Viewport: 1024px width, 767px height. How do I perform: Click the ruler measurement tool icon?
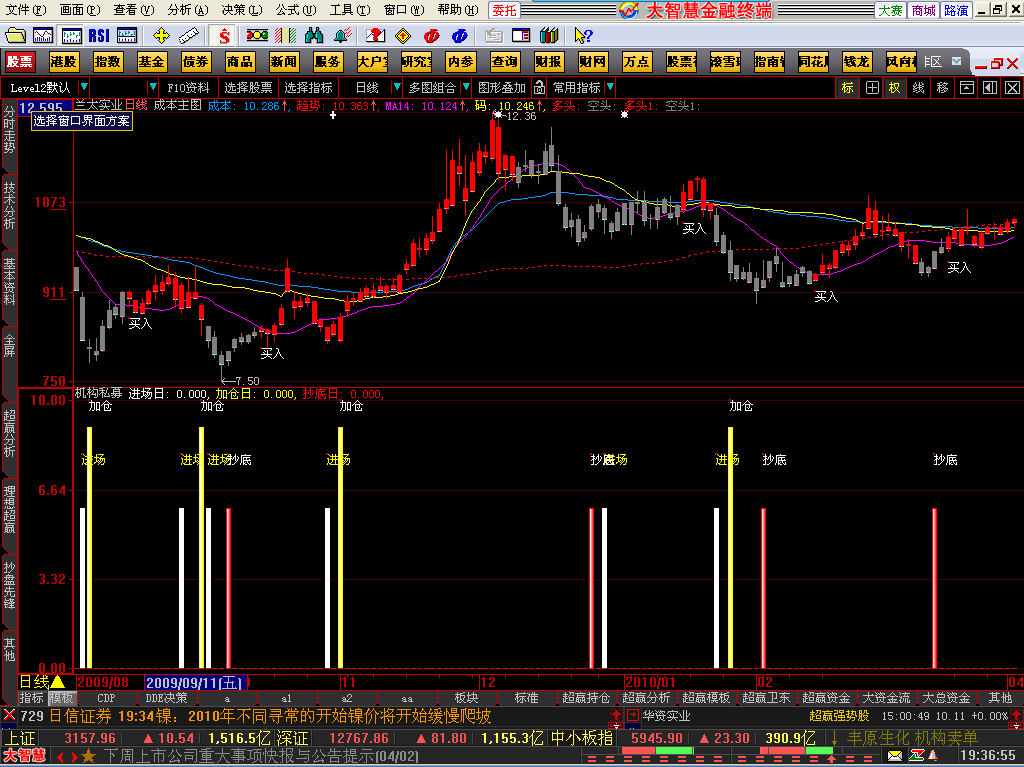point(190,36)
